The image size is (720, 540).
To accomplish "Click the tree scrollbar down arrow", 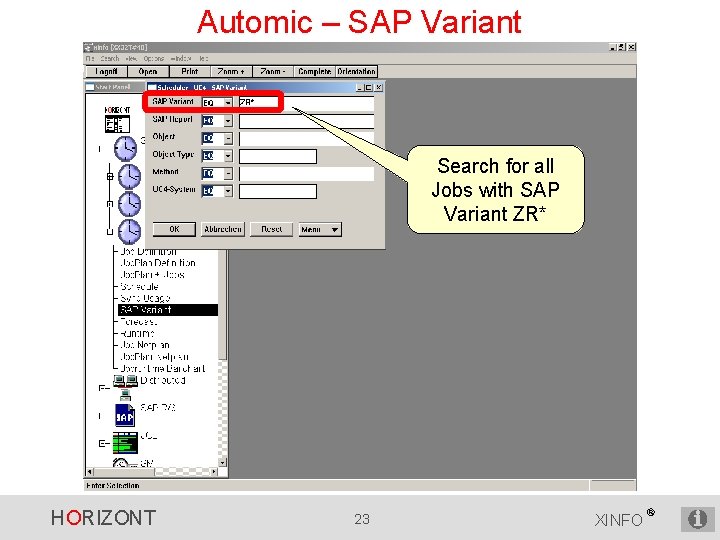I will pyautogui.click(x=222, y=463).
